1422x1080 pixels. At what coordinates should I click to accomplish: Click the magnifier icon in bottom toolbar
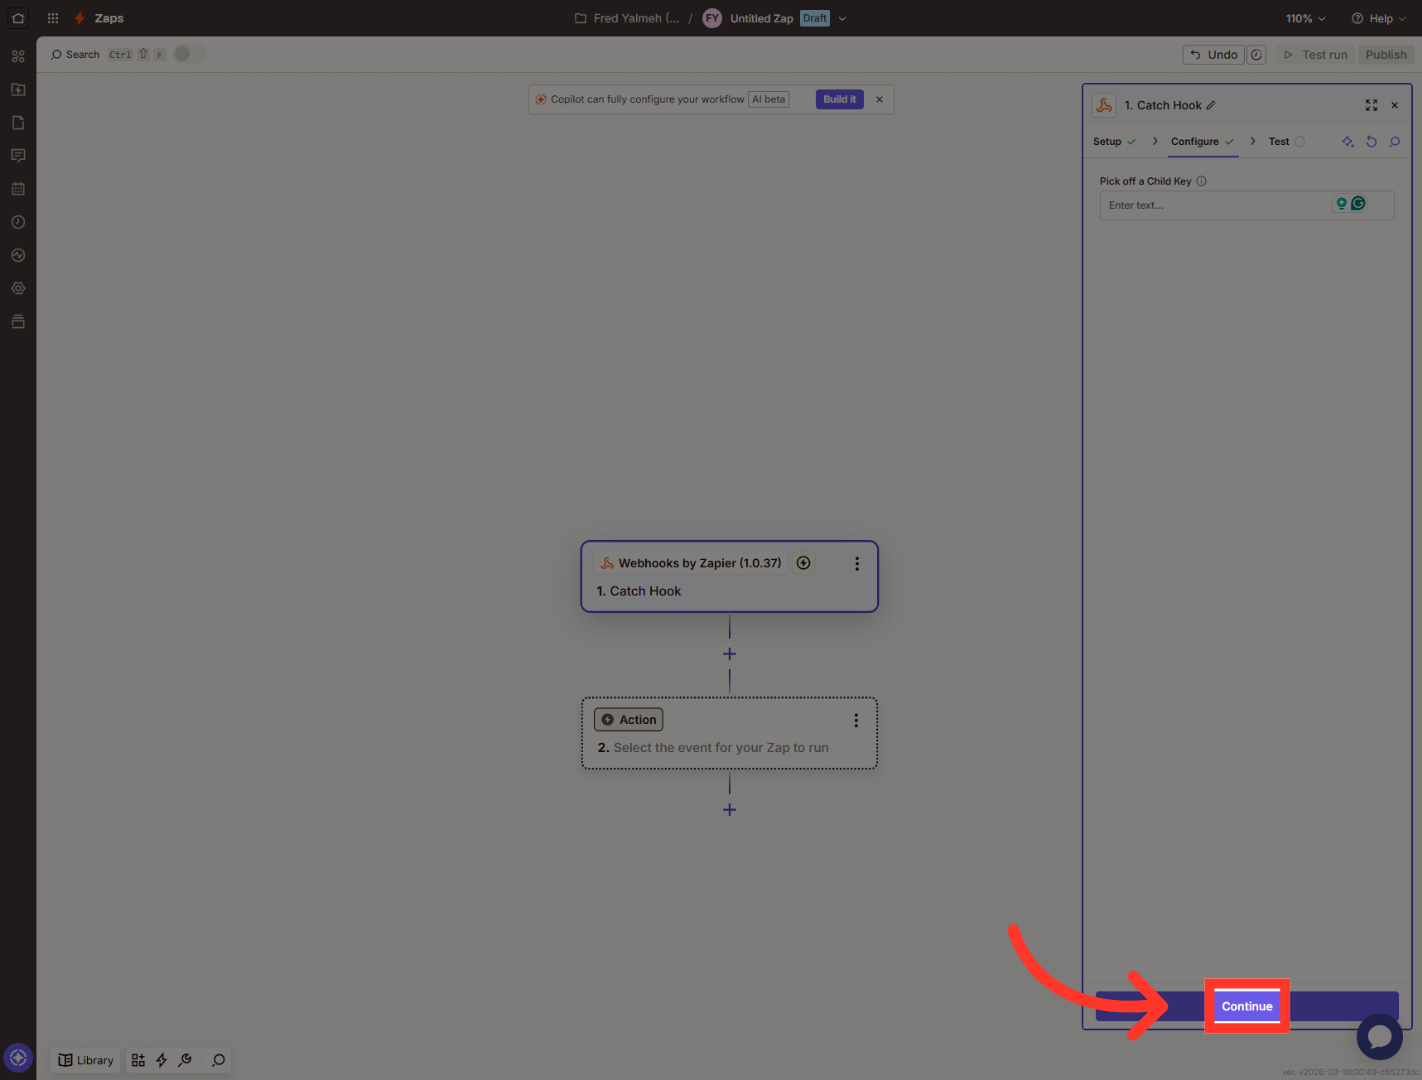[x=218, y=1060]
